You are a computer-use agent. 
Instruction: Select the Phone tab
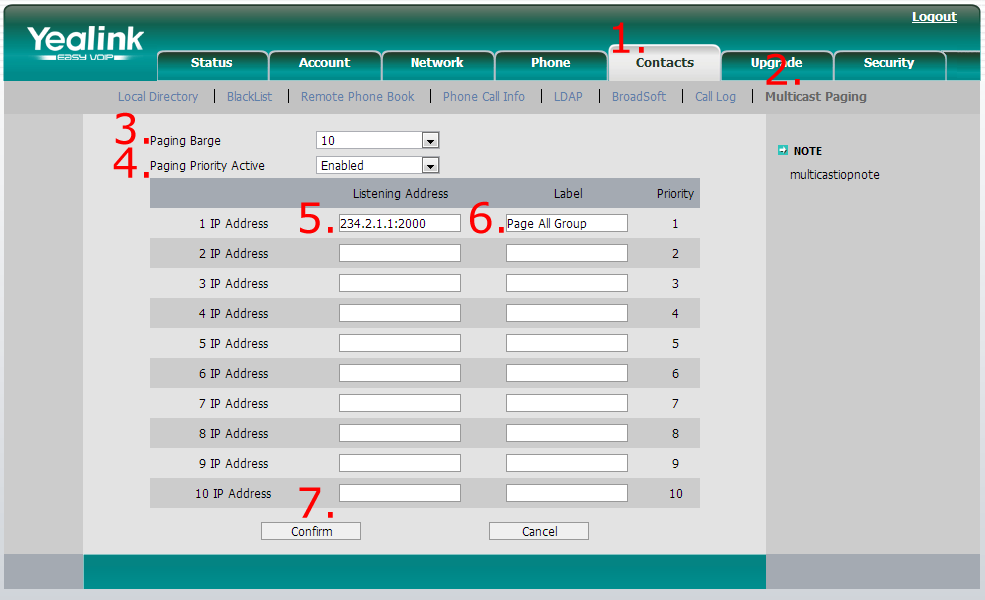pos(550,63)
